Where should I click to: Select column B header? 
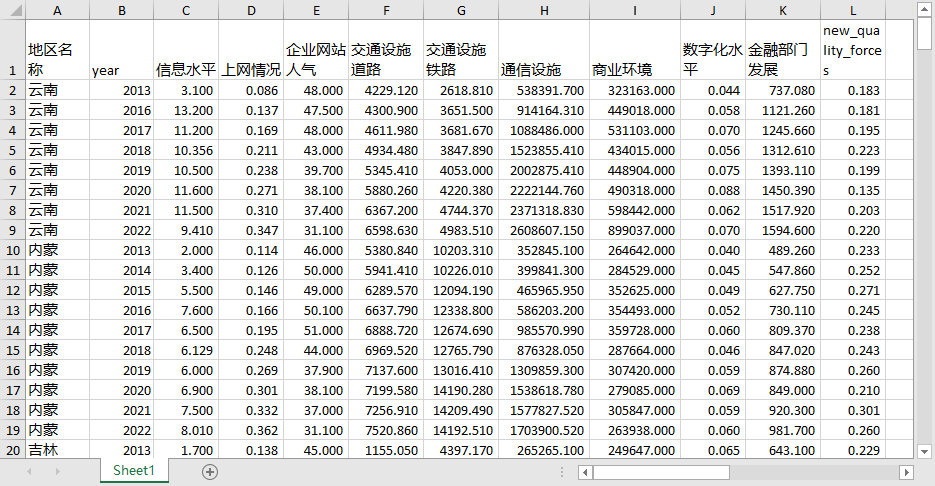(x=122, y=10)
